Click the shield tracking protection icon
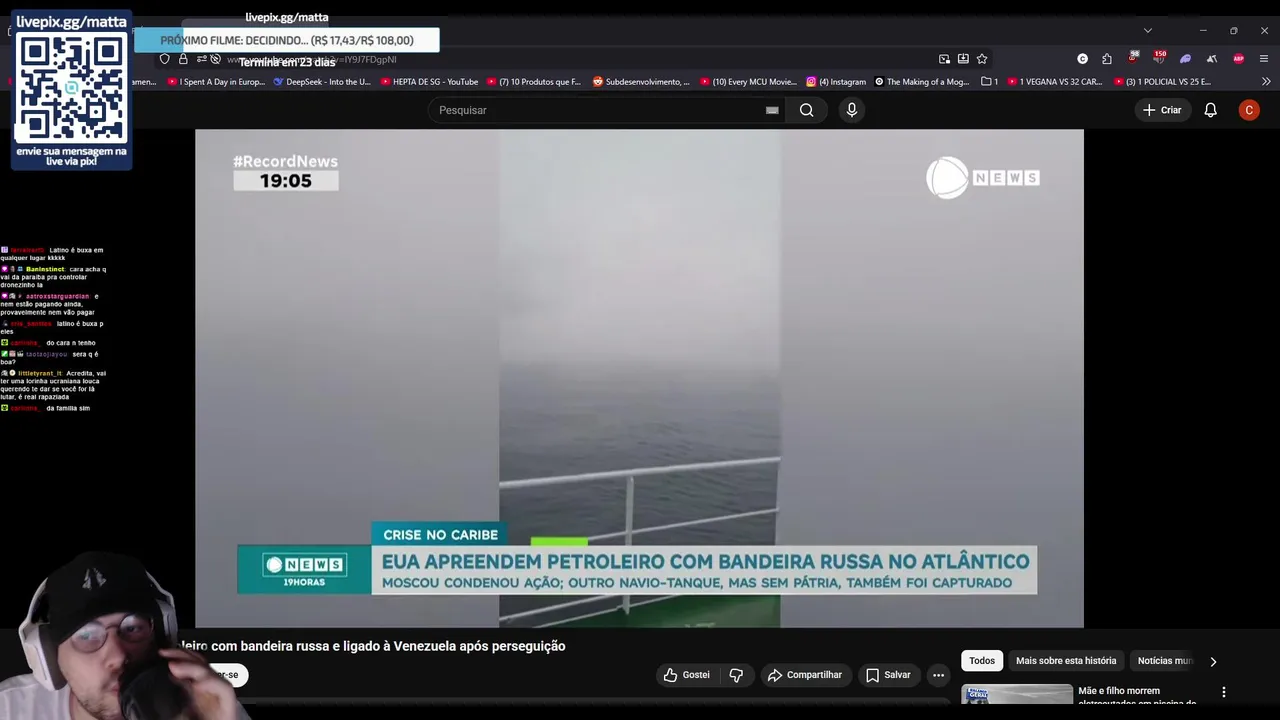The height and width of the screenshot is (720, 1280). [x=165, y=59]
